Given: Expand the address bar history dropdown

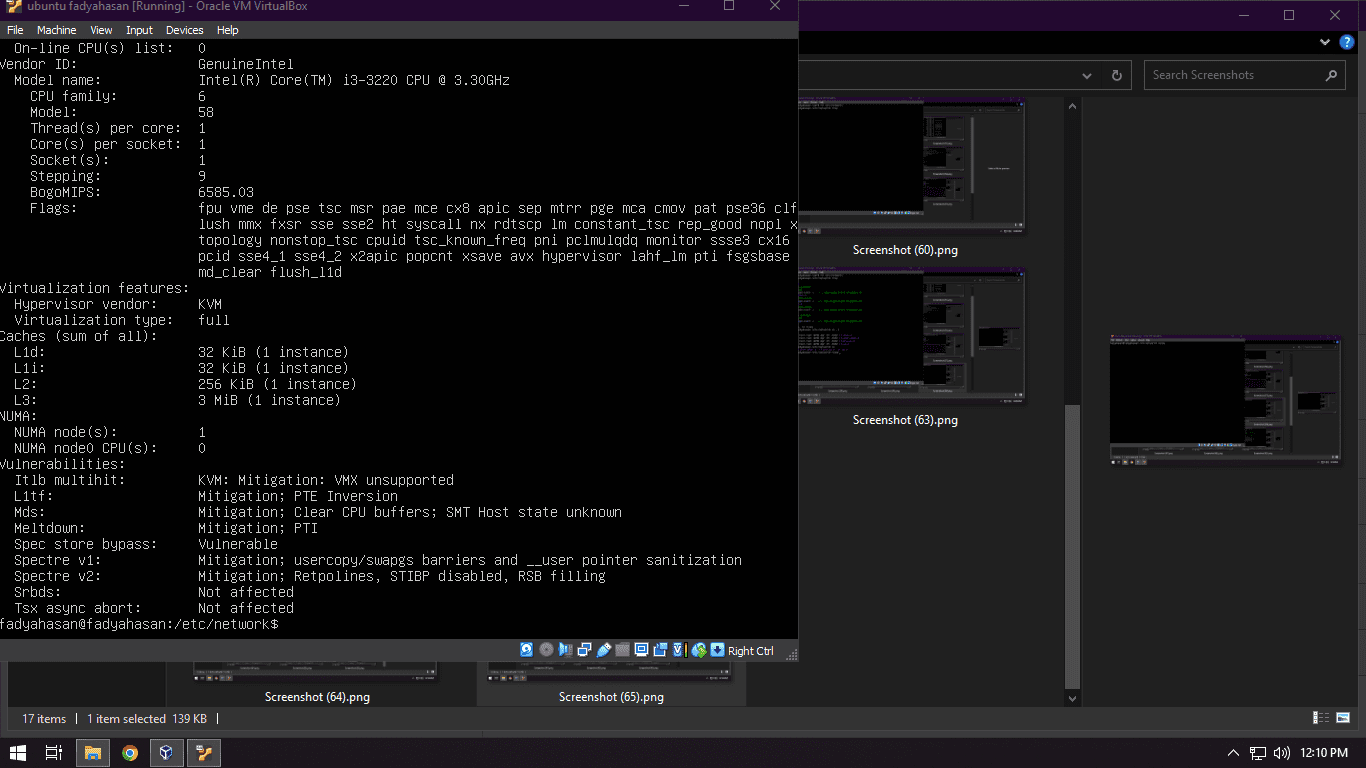Looking at the screenshot, I should point(1087,75).
